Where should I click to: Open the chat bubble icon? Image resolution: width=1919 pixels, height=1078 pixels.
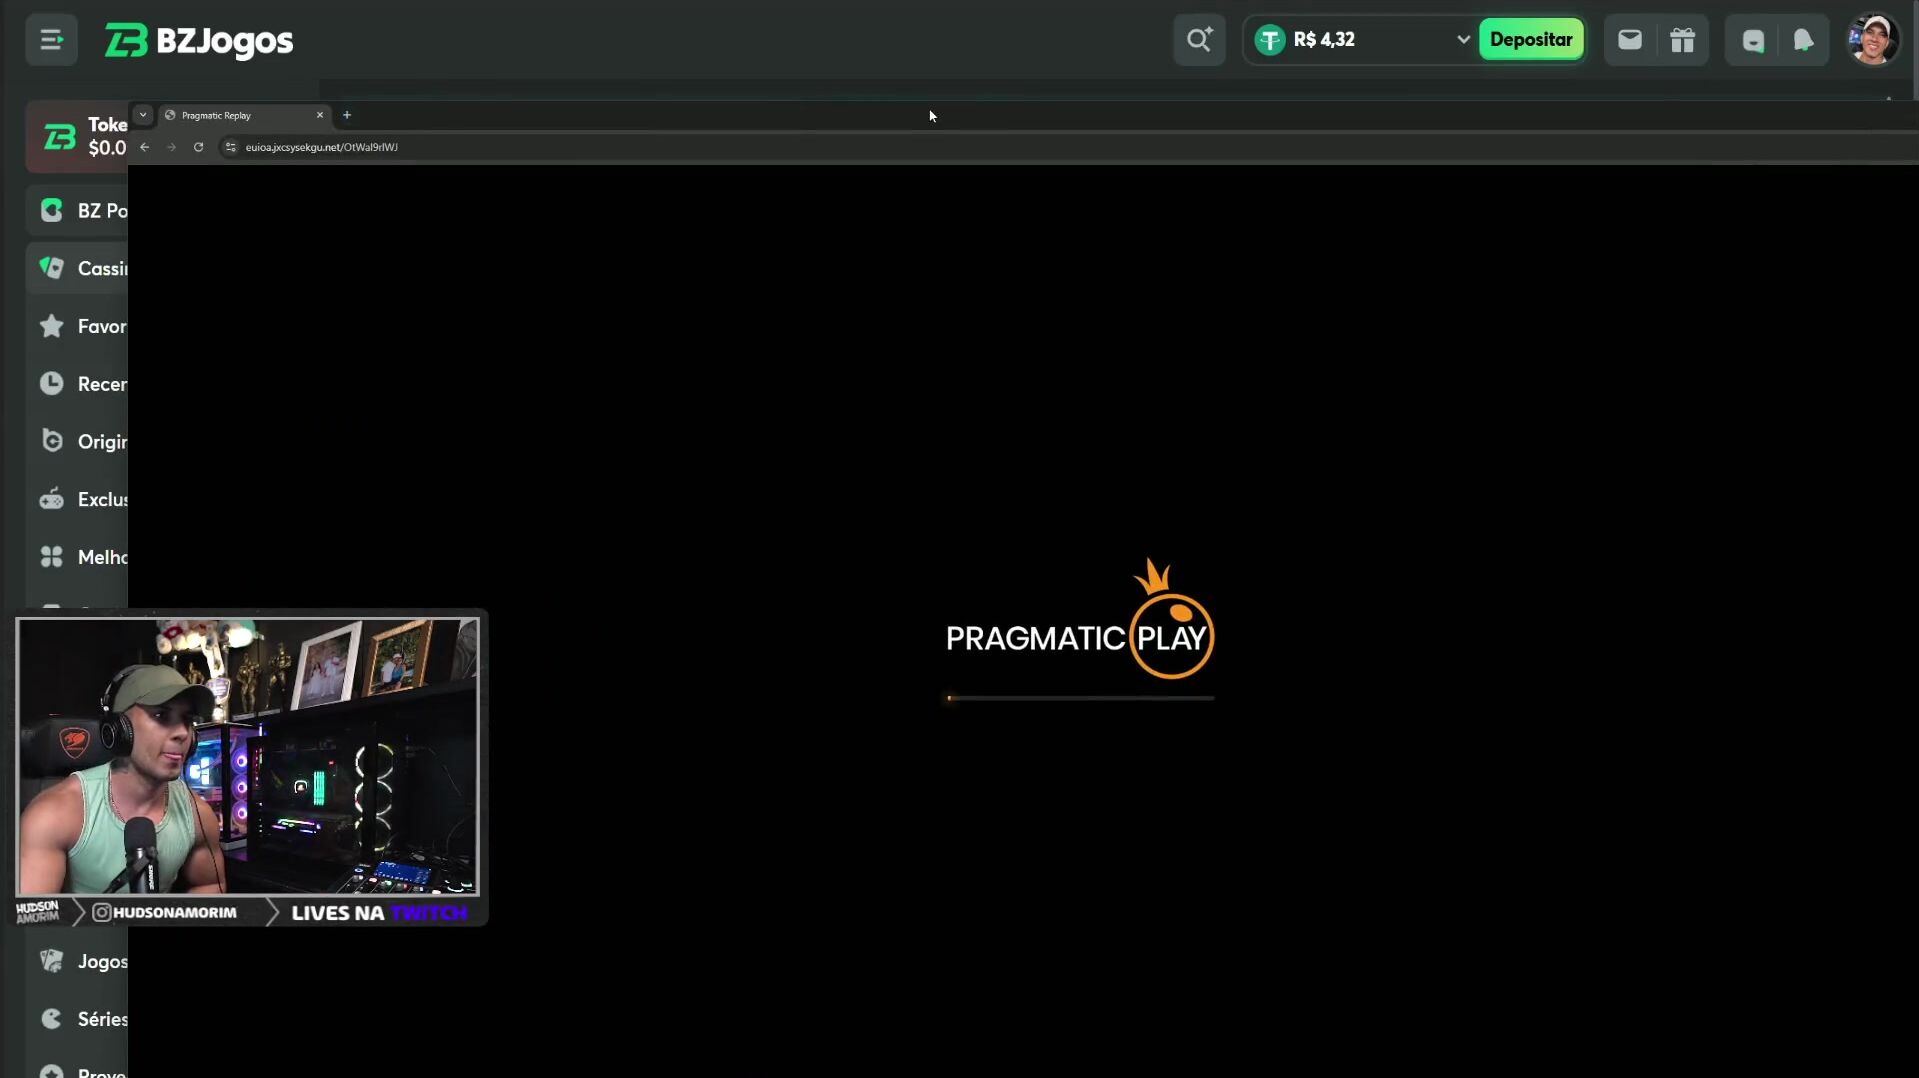coord(1753,40)
